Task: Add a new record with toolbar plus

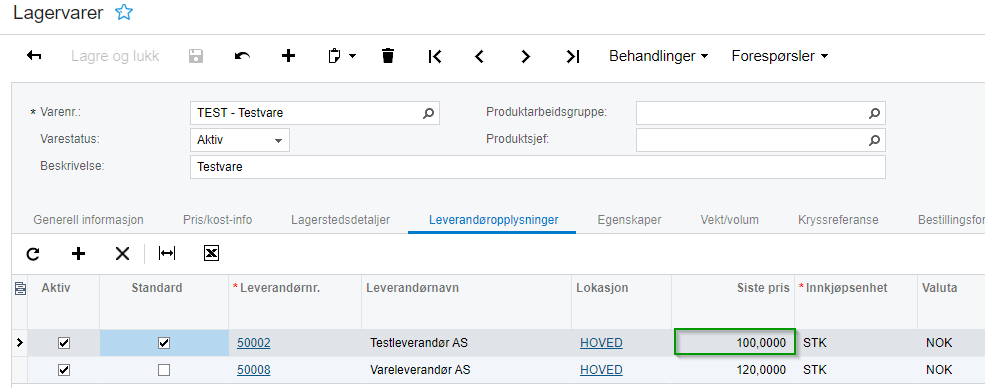Action: [x=288, y=56]
